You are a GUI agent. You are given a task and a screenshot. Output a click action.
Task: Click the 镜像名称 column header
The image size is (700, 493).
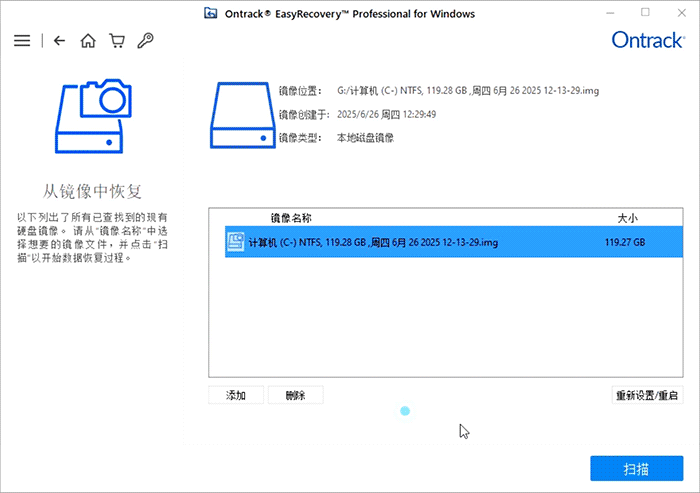click(291, 218)
